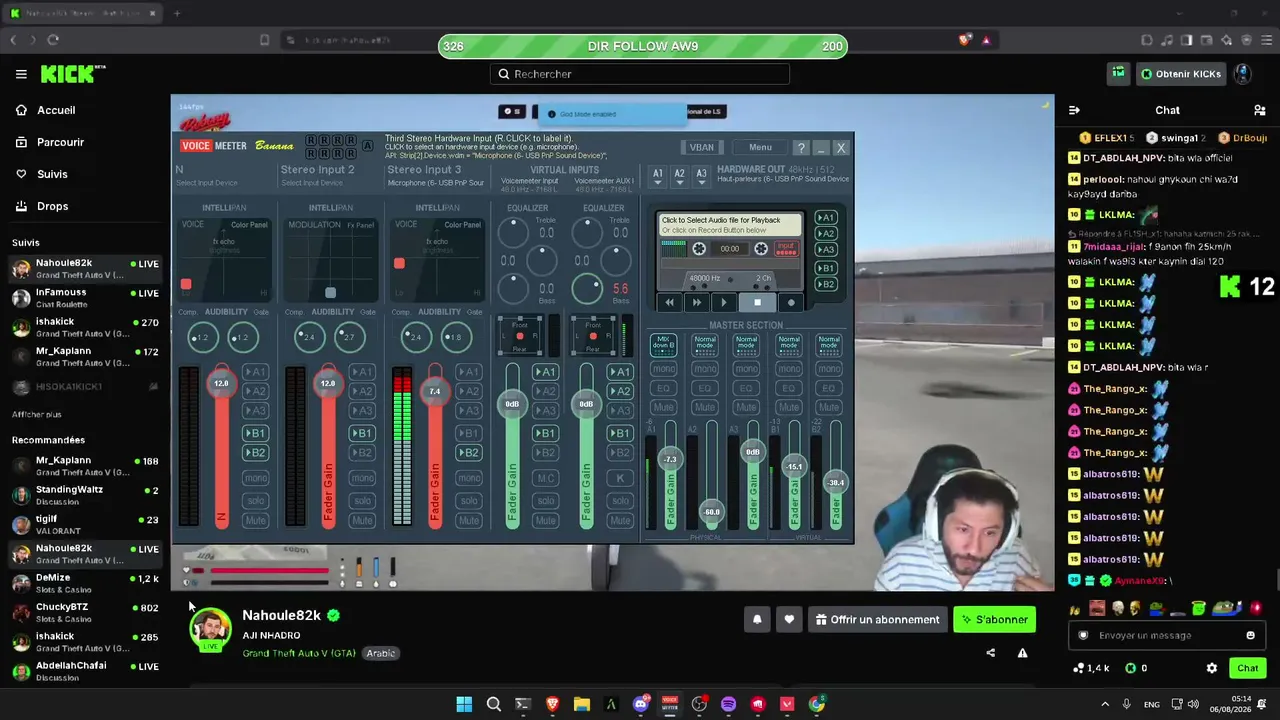
Task: Click the Voicemeeter cassette play button
Action: [724, 302]
